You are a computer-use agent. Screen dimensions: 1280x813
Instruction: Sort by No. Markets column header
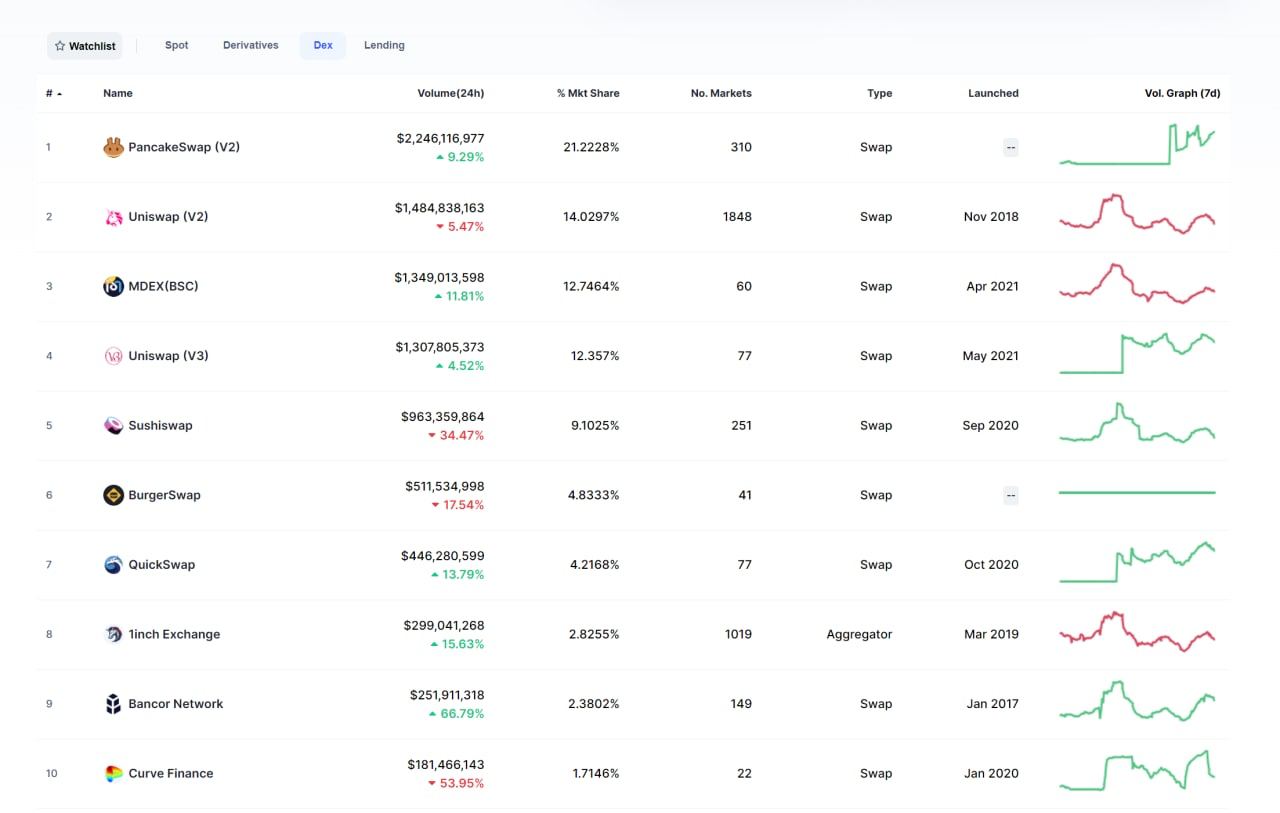[x=721, y=93]
